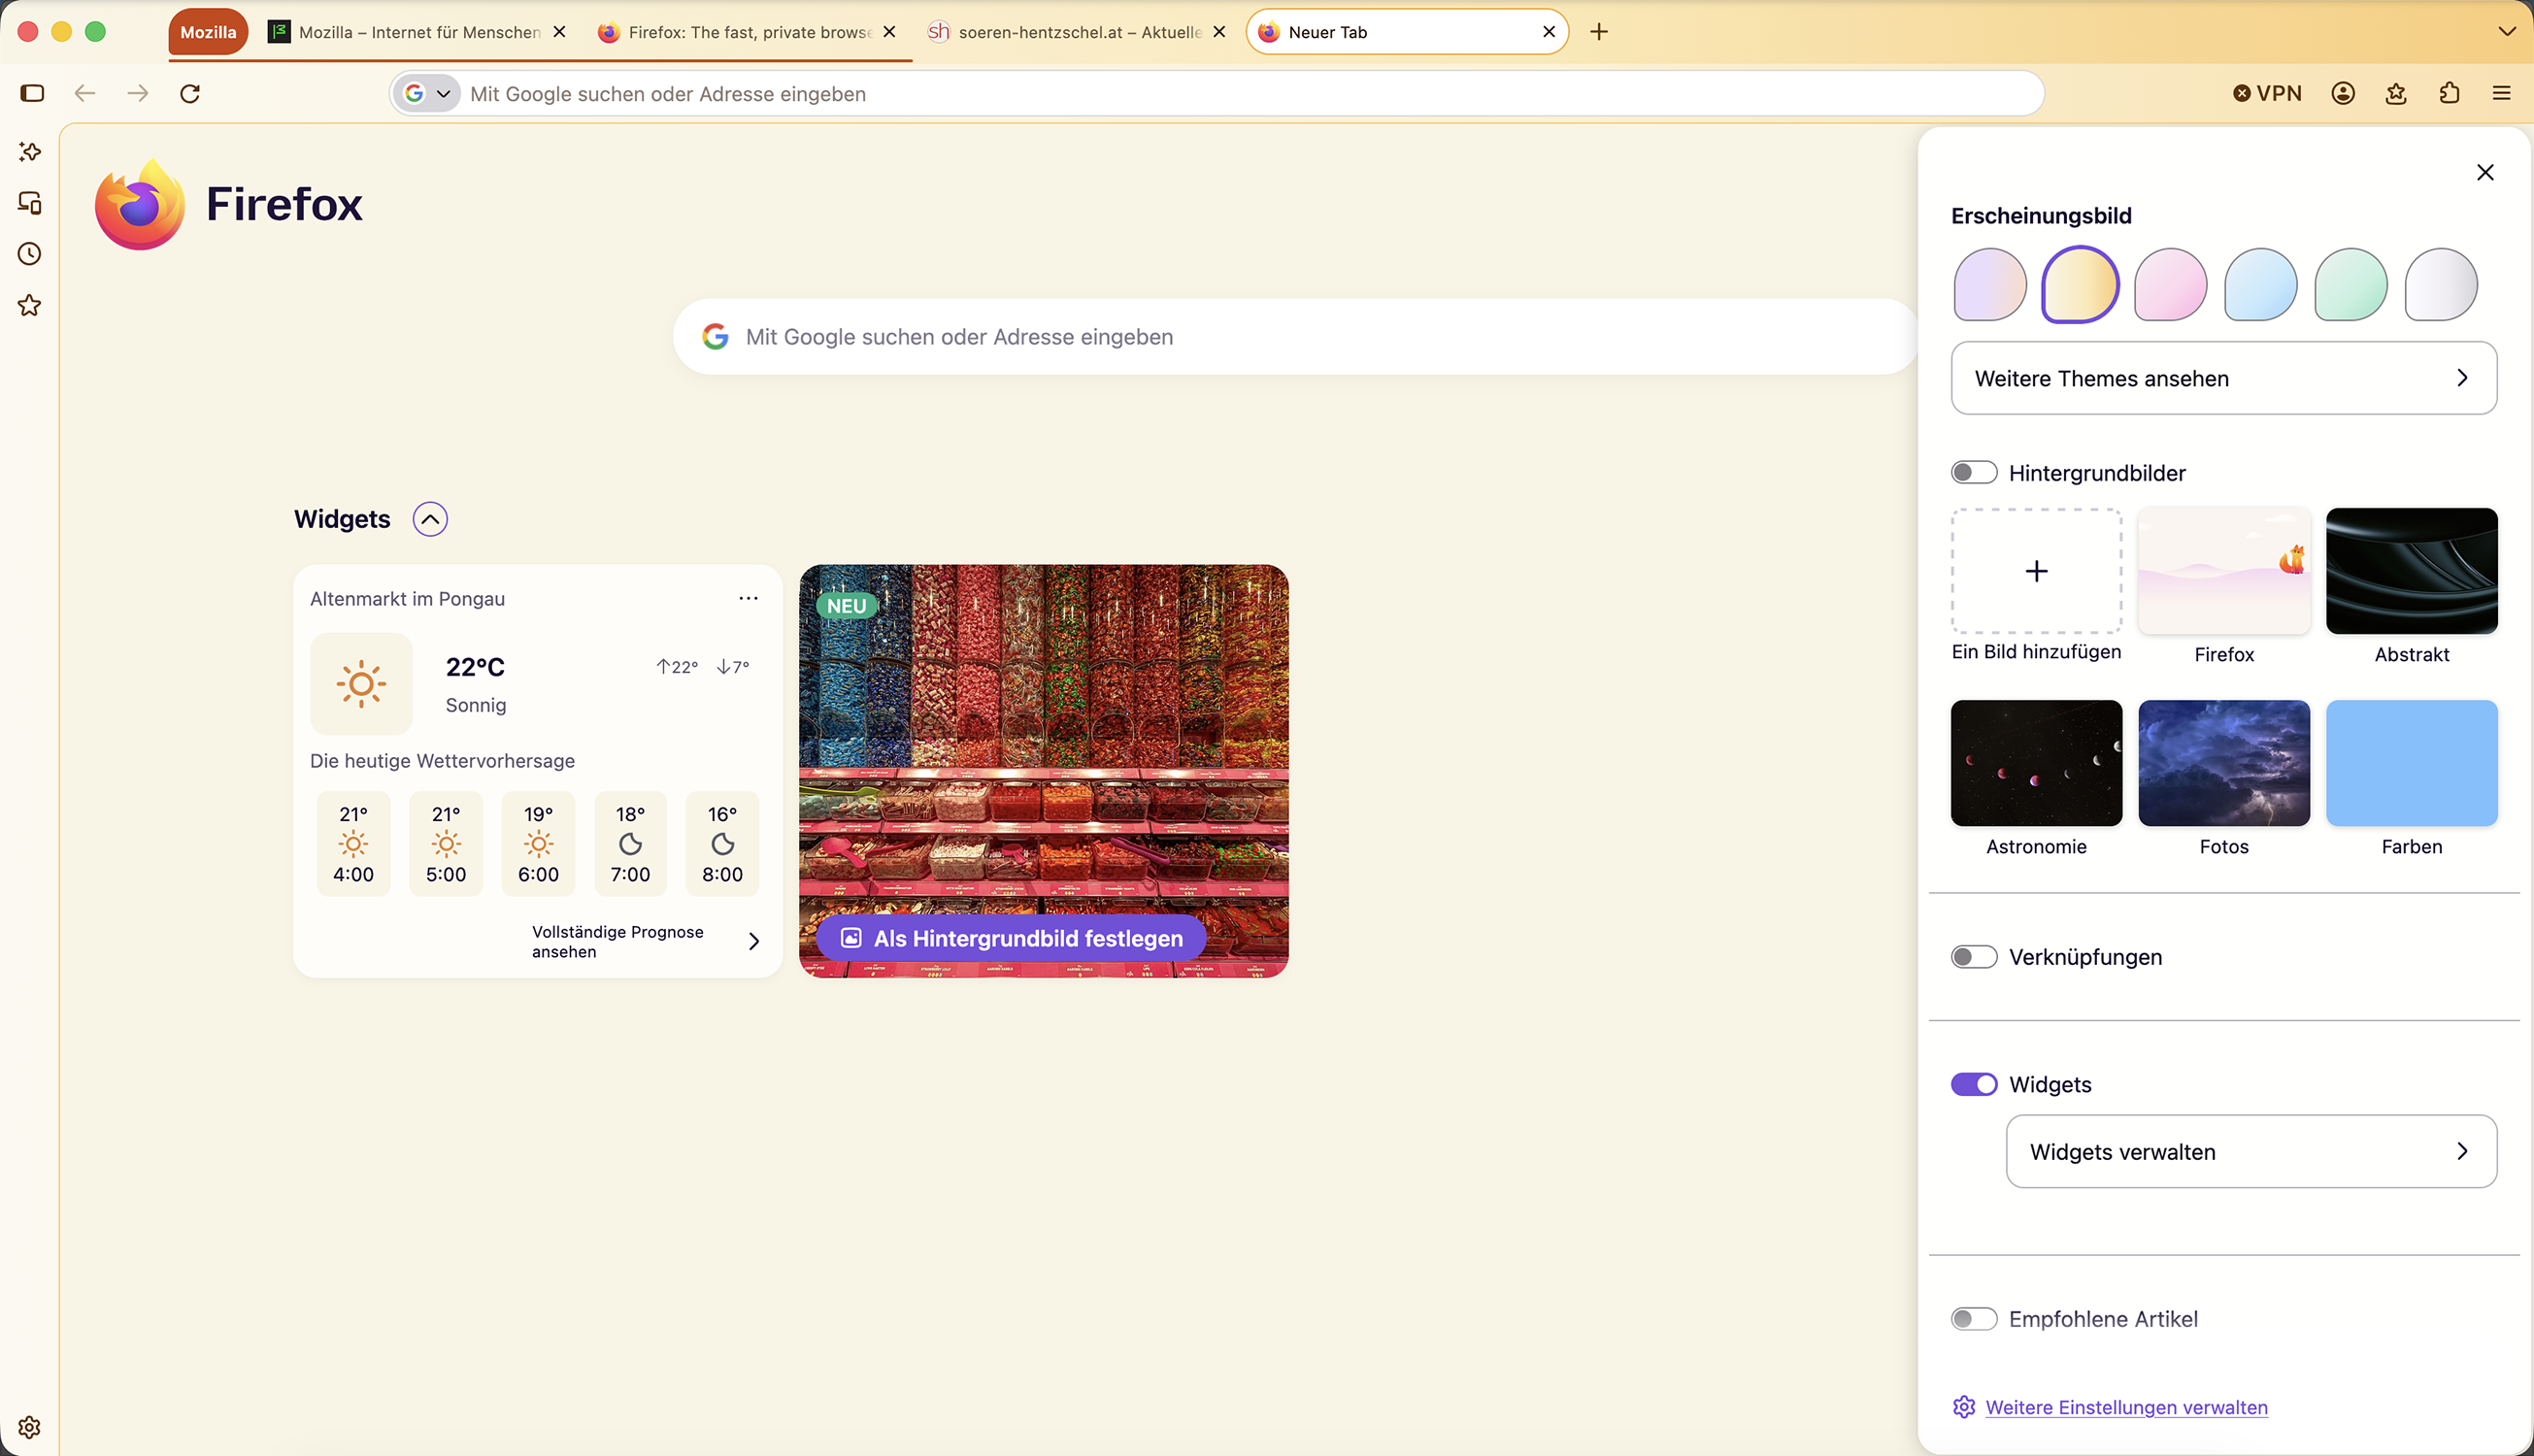2534x1456 pixels.
Task: Open the bookmarks sidebar star icon
Action: 30,305
